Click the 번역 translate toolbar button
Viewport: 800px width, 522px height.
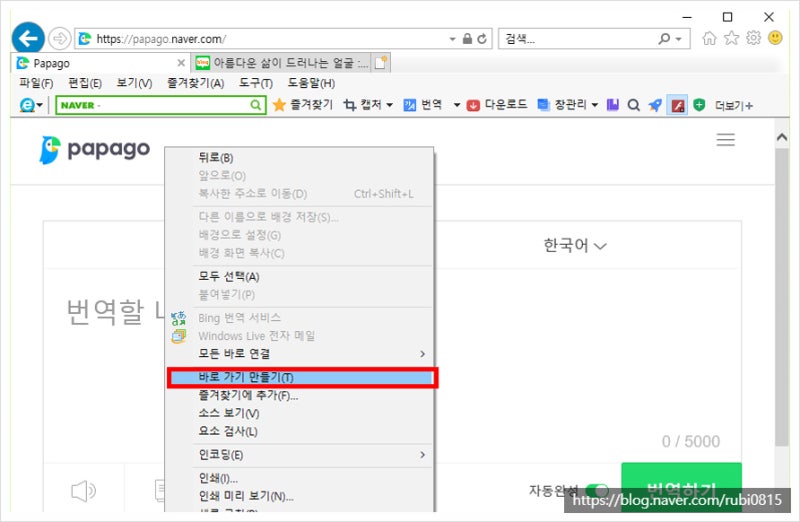point(423,105)
